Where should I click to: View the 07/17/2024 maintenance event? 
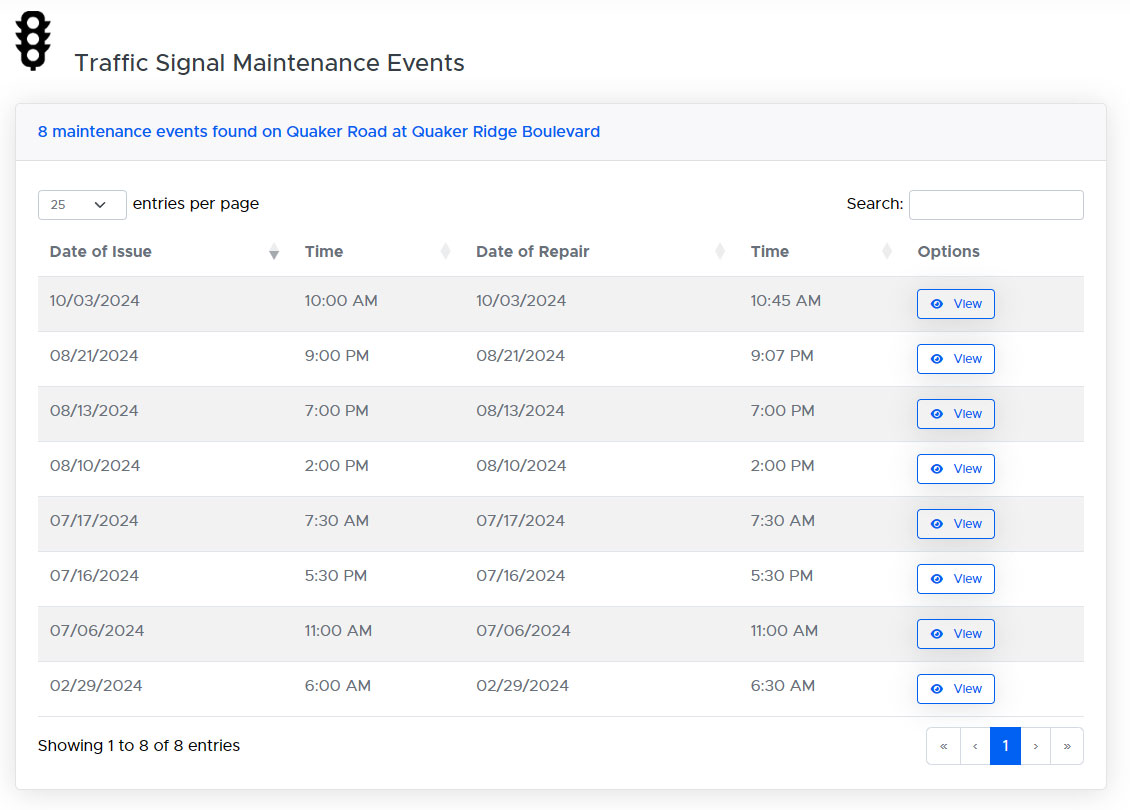[x=955, y=524]
